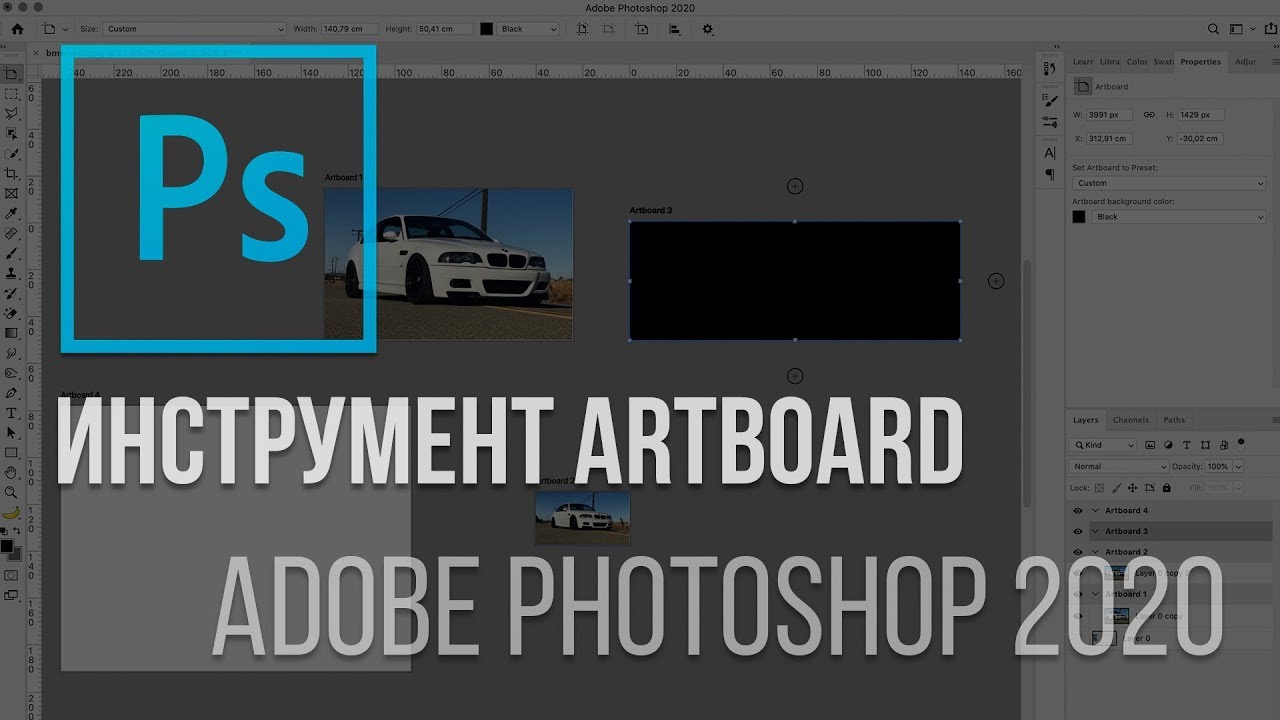Screen dimensions: 1280x720
Task: Select the Eraser tool
Action: pyautogui.click(x=11, y=313)
